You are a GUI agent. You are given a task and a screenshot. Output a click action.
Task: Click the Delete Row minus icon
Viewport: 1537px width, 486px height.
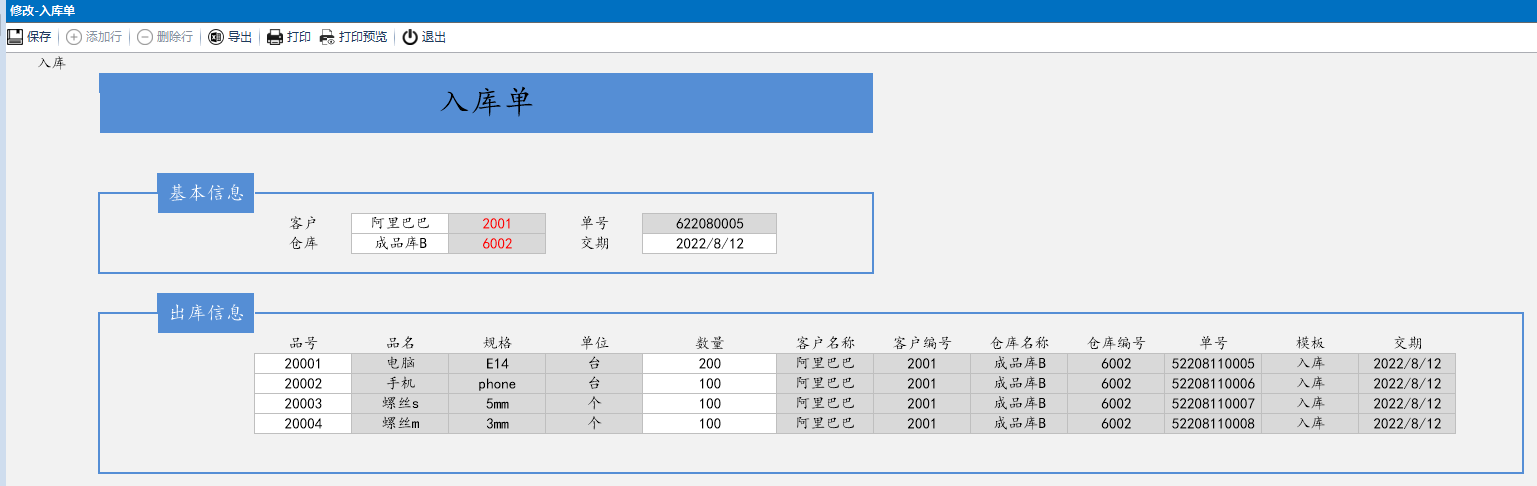click(x=145, y=37)
